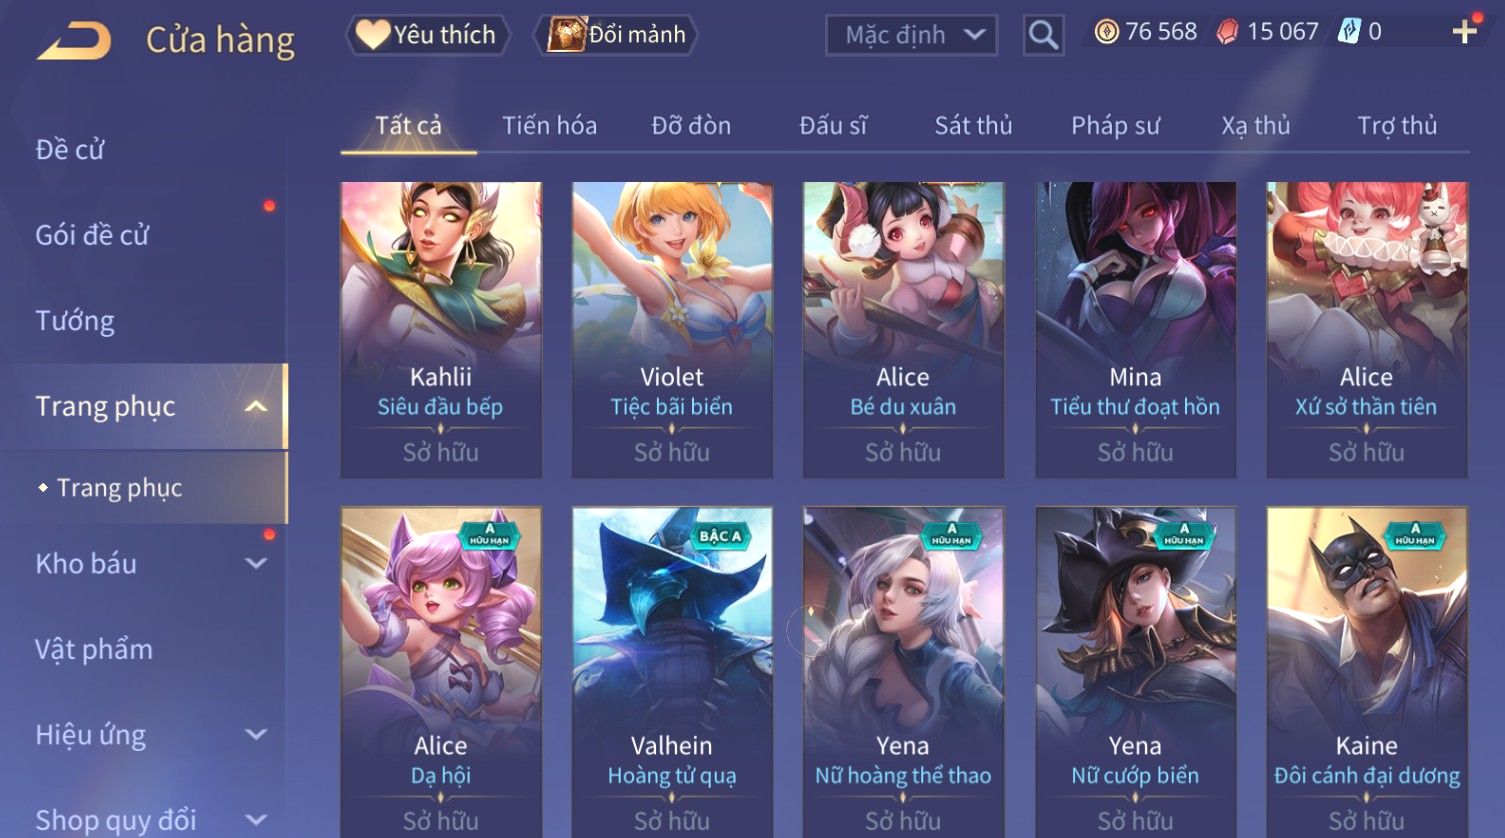Switch to the Tiến hóa tab
Image resolution: width=1505 pixels, height=838 pixels.
pos(549,126)
